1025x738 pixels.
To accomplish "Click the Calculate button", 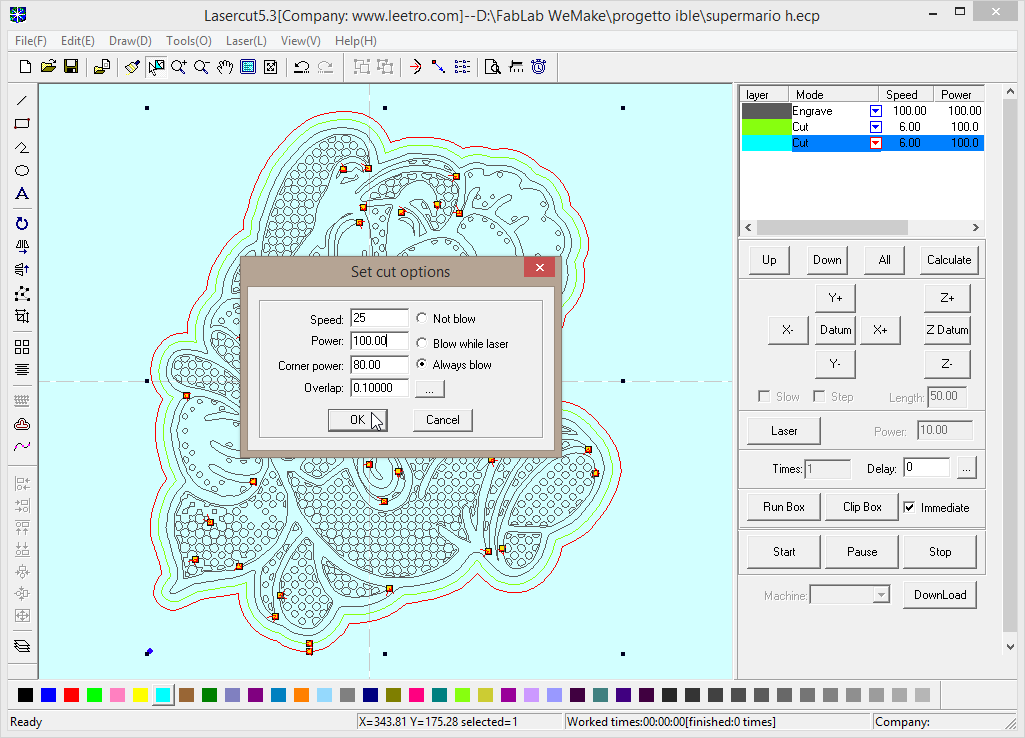I will (x=949, y=260).
